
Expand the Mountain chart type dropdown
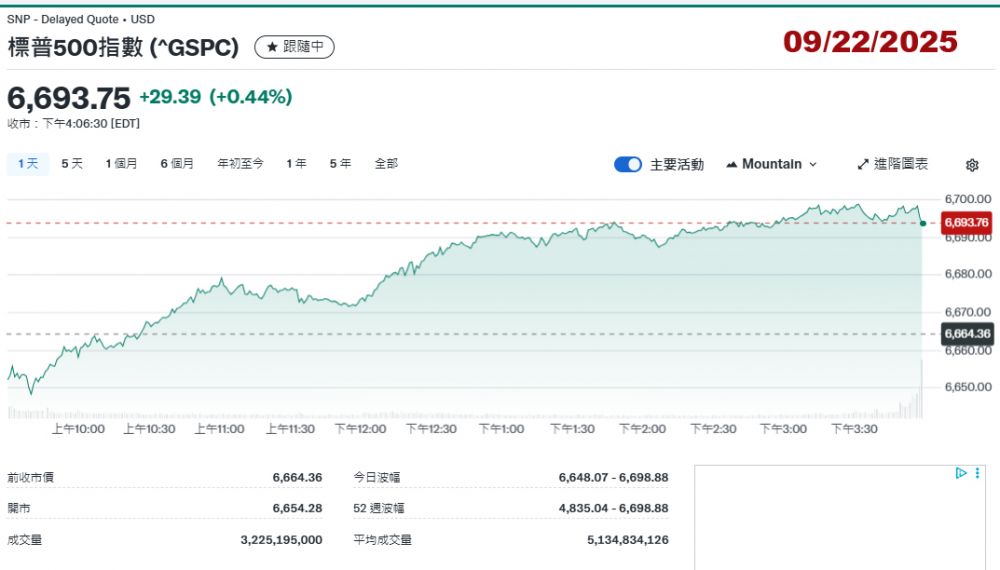[812, 164]
